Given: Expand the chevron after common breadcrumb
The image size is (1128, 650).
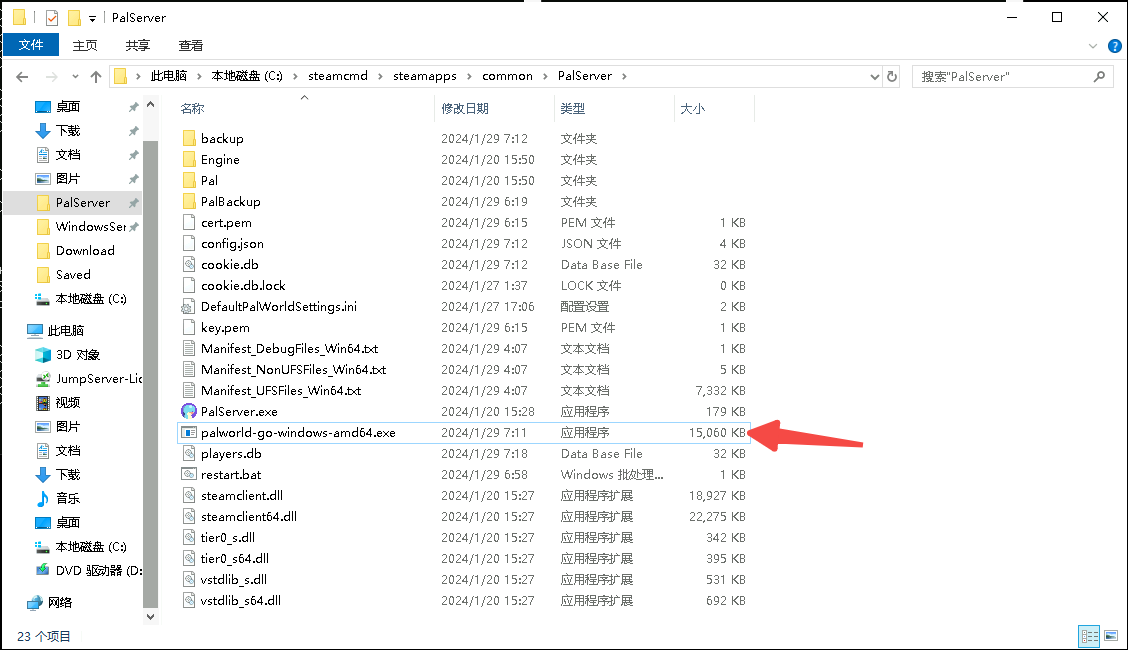Looking at the screenshot, I should 545,76.
